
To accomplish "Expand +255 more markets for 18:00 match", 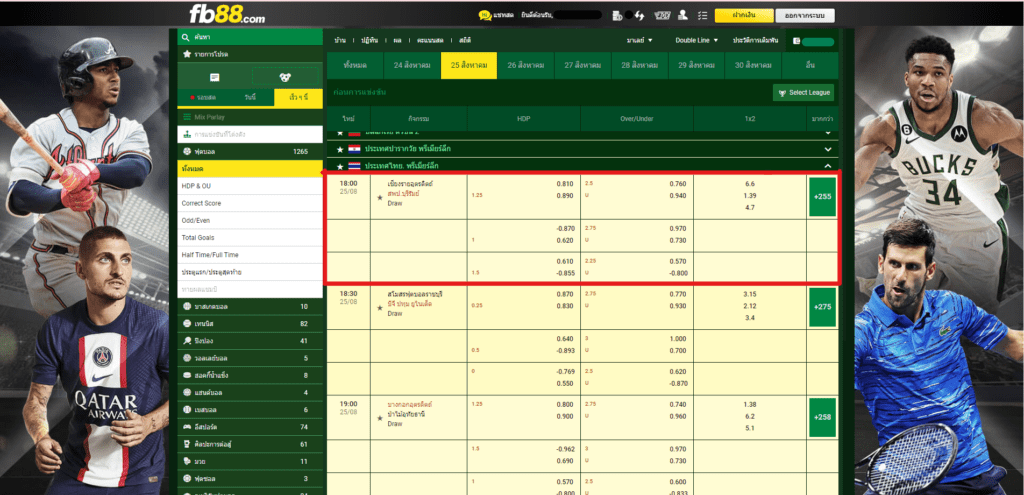I will pos(822,196).
